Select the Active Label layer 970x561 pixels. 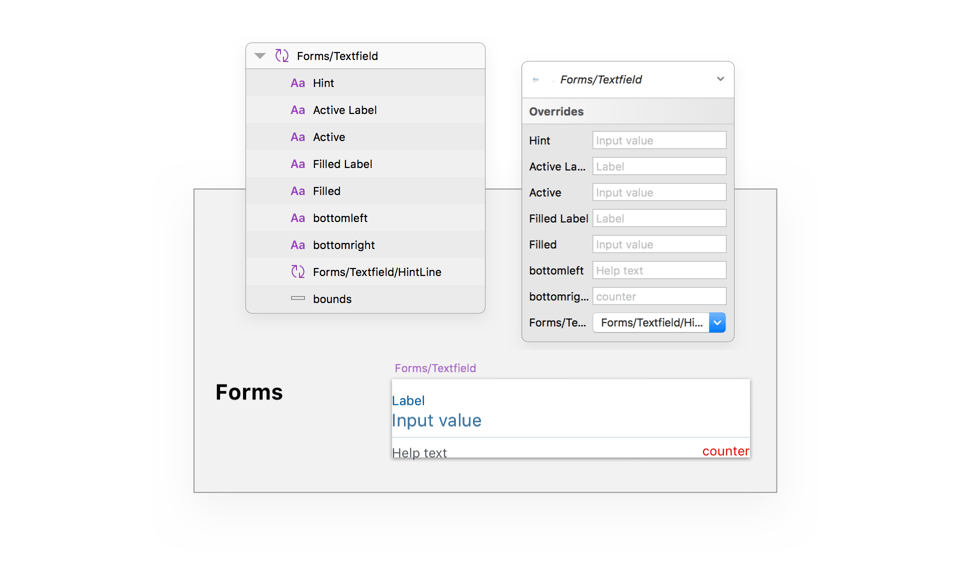(x=365, y=110)
